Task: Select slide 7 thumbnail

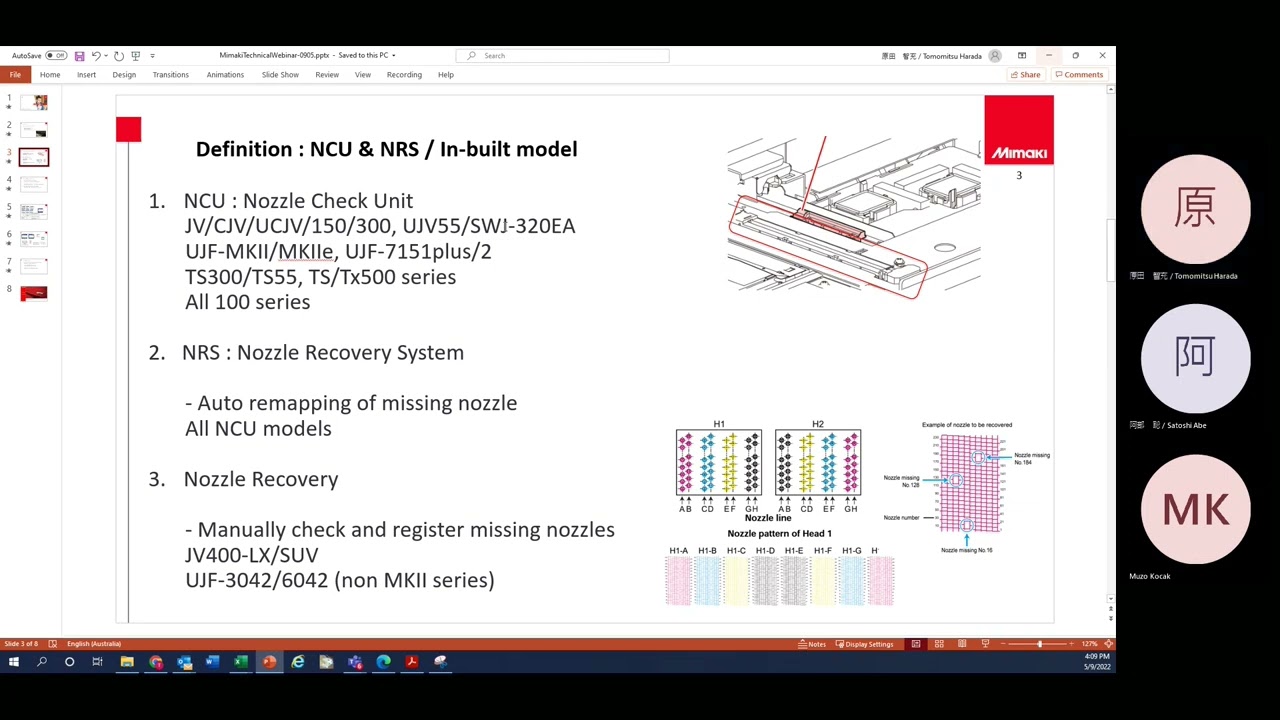Action: [34, 265]
